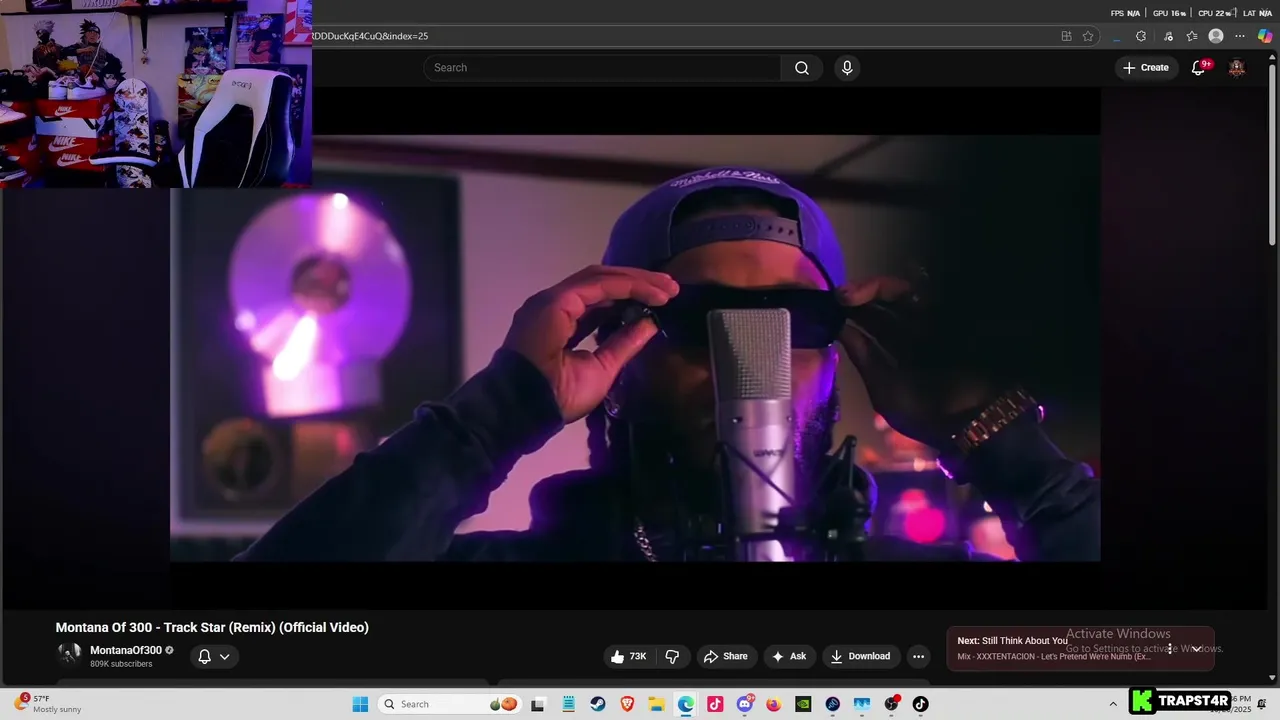The width and height of the screenshot is (1280, 720).
Task: Share the video
Action: (726, 656)
